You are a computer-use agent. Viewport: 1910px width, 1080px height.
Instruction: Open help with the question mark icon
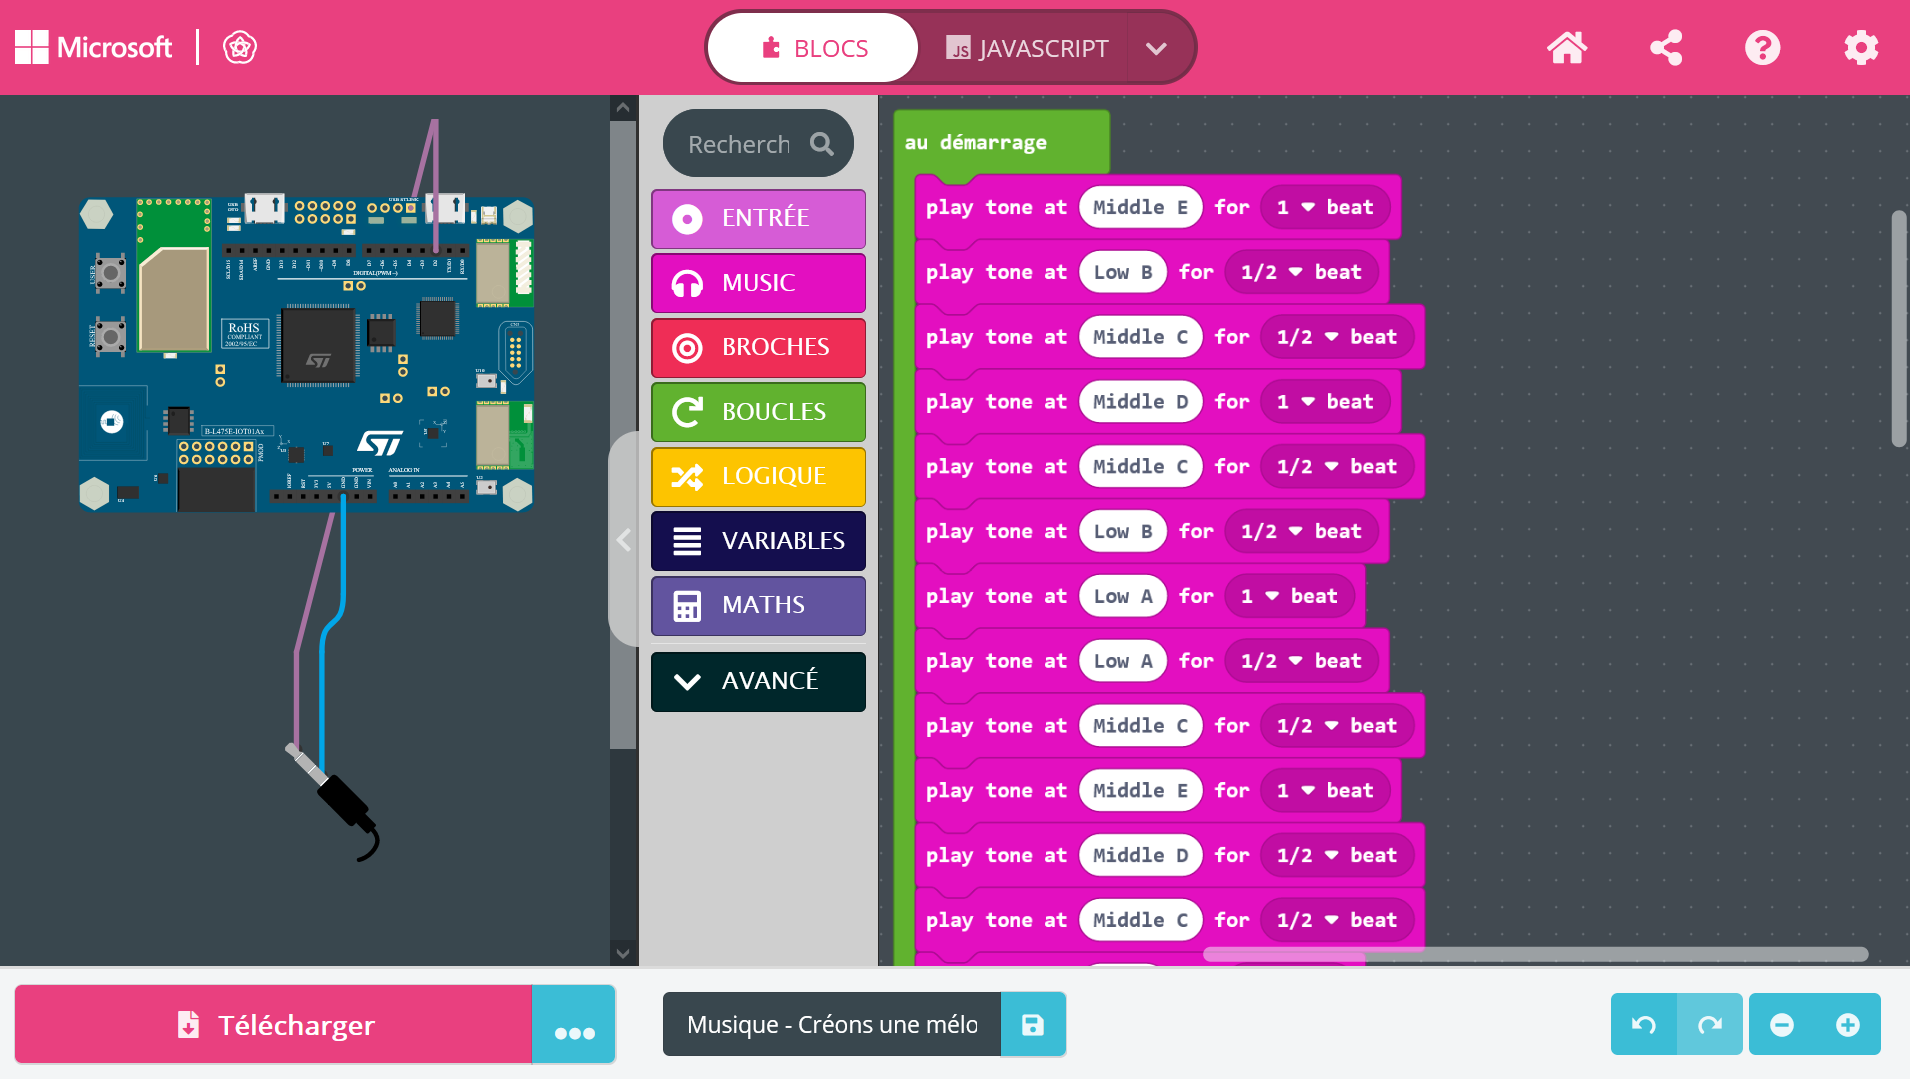click(x=1762, y=47)
